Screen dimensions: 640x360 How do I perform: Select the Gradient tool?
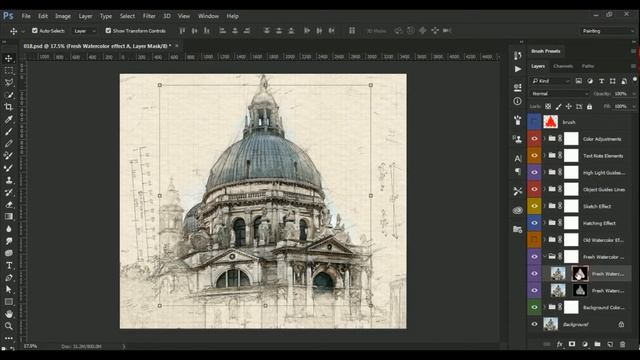9,217
